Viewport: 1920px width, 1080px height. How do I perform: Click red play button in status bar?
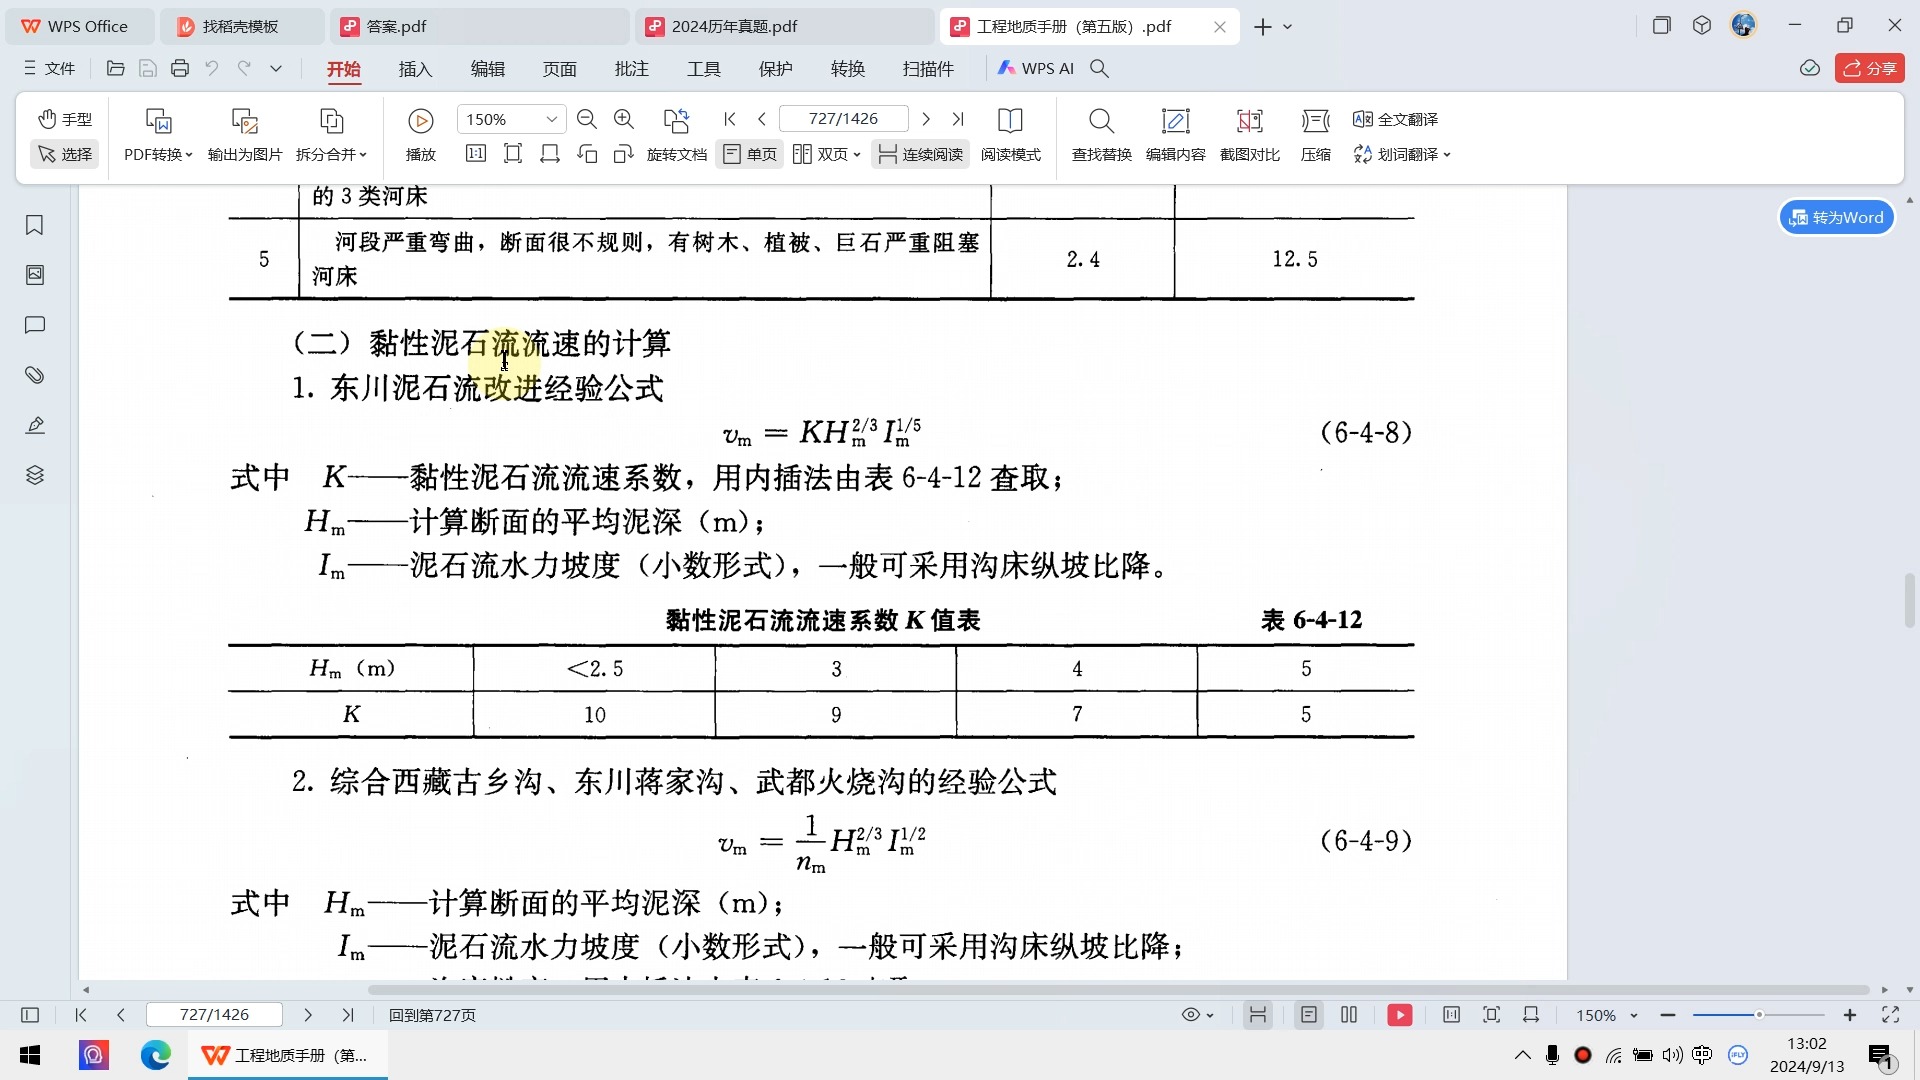click(1400, 1015)
